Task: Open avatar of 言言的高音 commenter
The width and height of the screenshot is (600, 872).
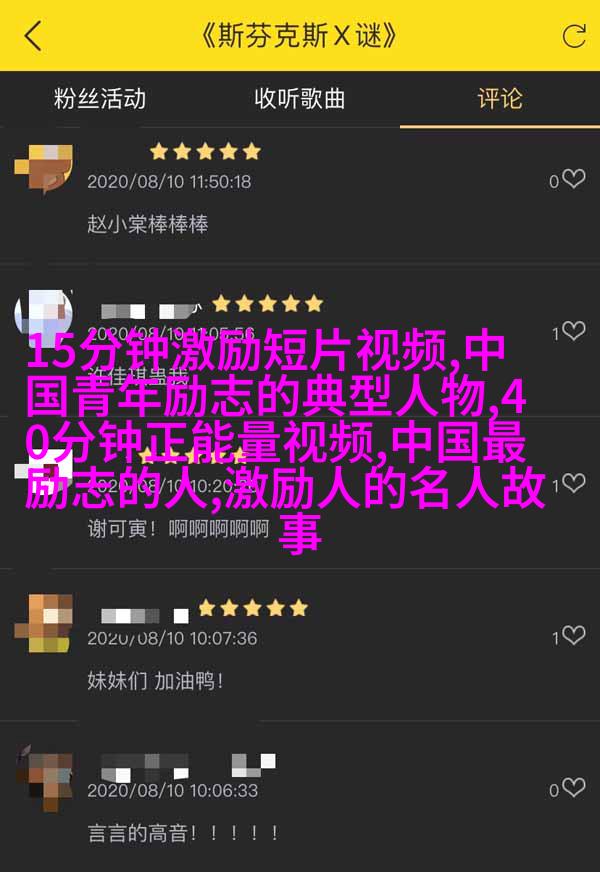Action: click(x=44, y=777)
